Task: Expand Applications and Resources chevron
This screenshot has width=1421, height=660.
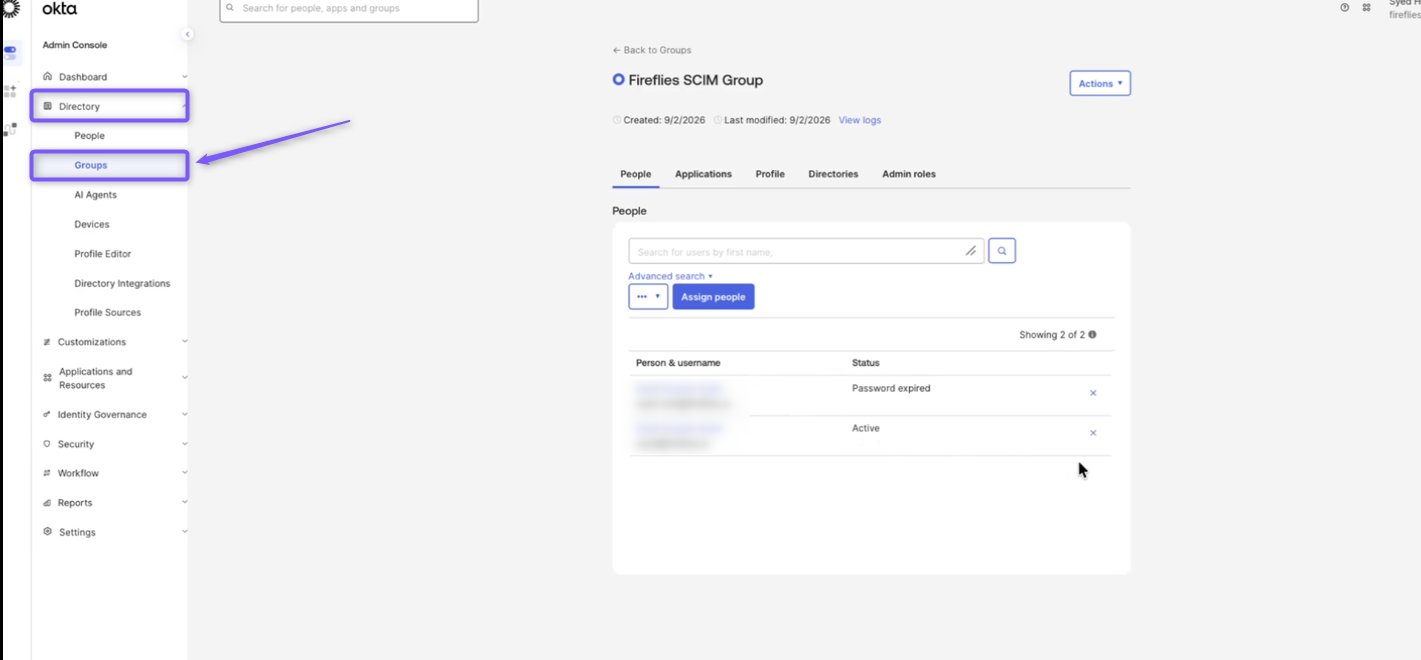Action: point(184,378)
